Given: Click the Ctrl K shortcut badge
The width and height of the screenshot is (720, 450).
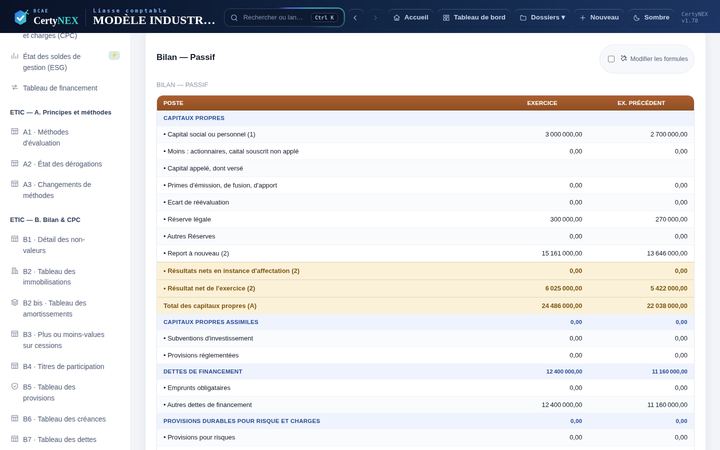Looking at the screenshot, I should click(325, 17).
